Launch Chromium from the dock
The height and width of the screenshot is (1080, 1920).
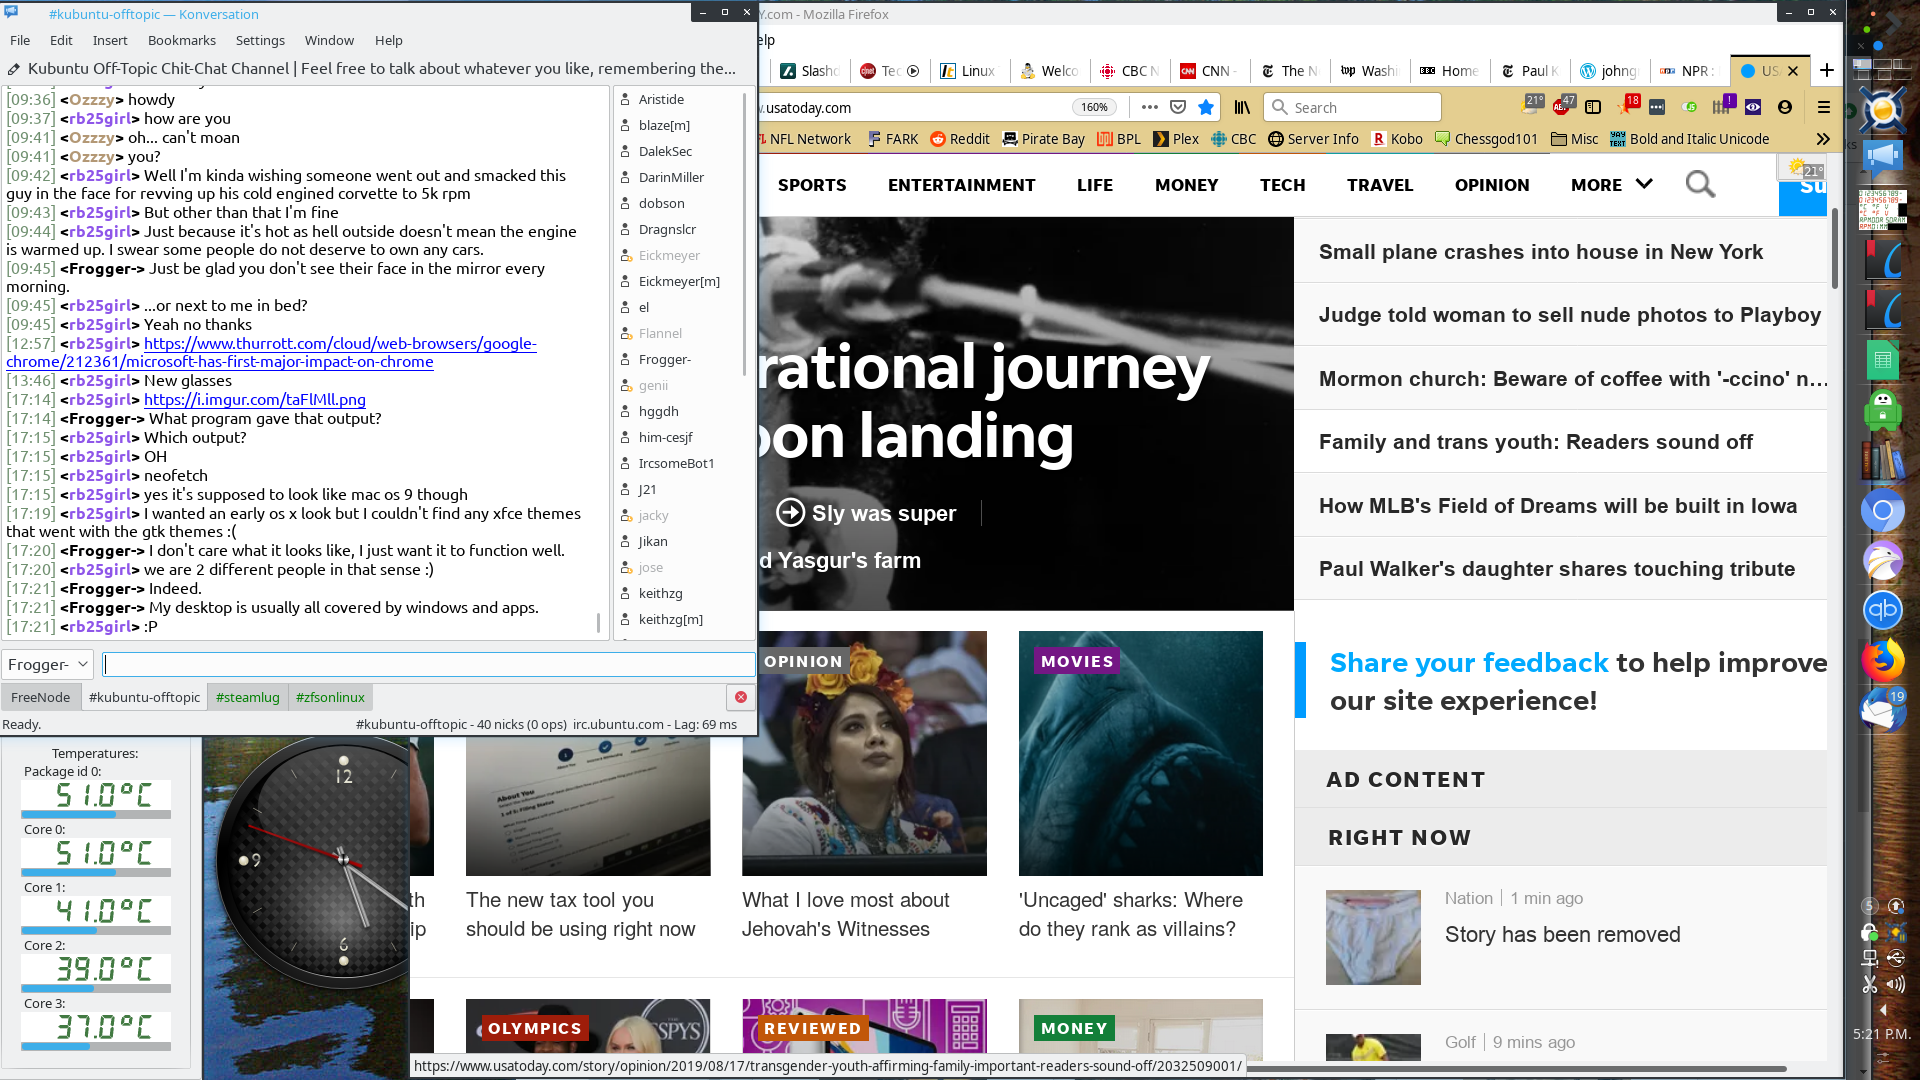(1883, 511)
